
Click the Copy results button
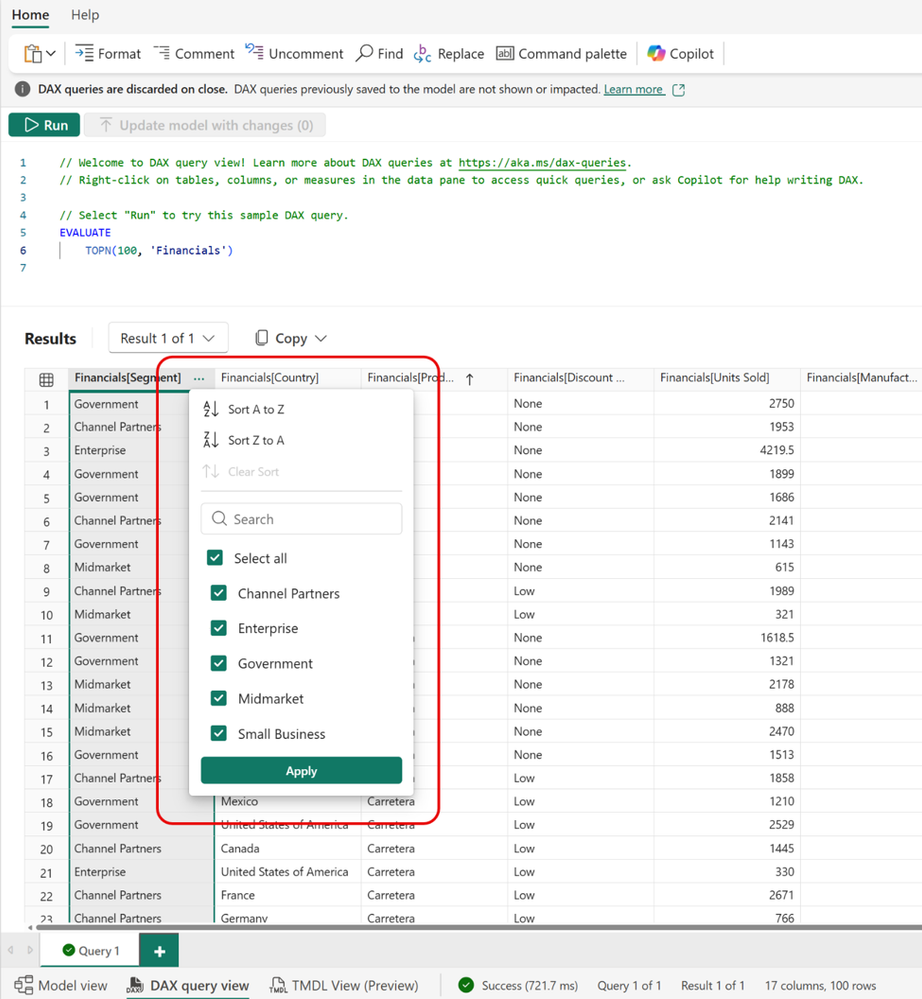click(x=281, y=338)
